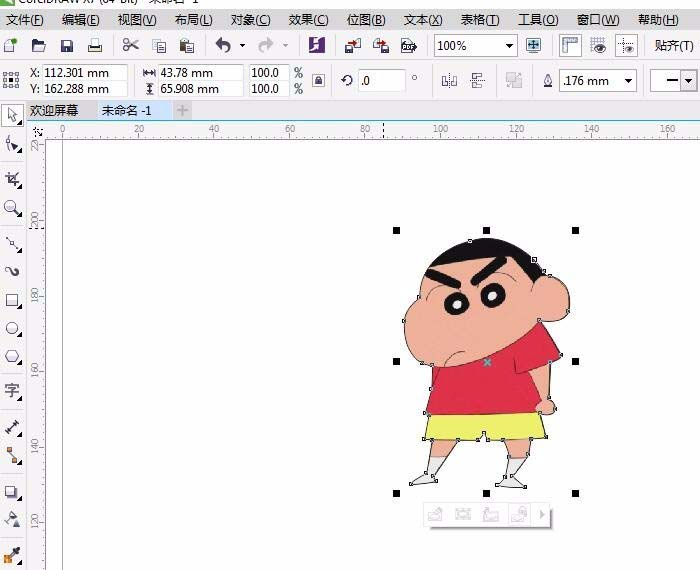Open the 帮助(H) menu
This screenshot has width=700, height=570.
(658, 20)
